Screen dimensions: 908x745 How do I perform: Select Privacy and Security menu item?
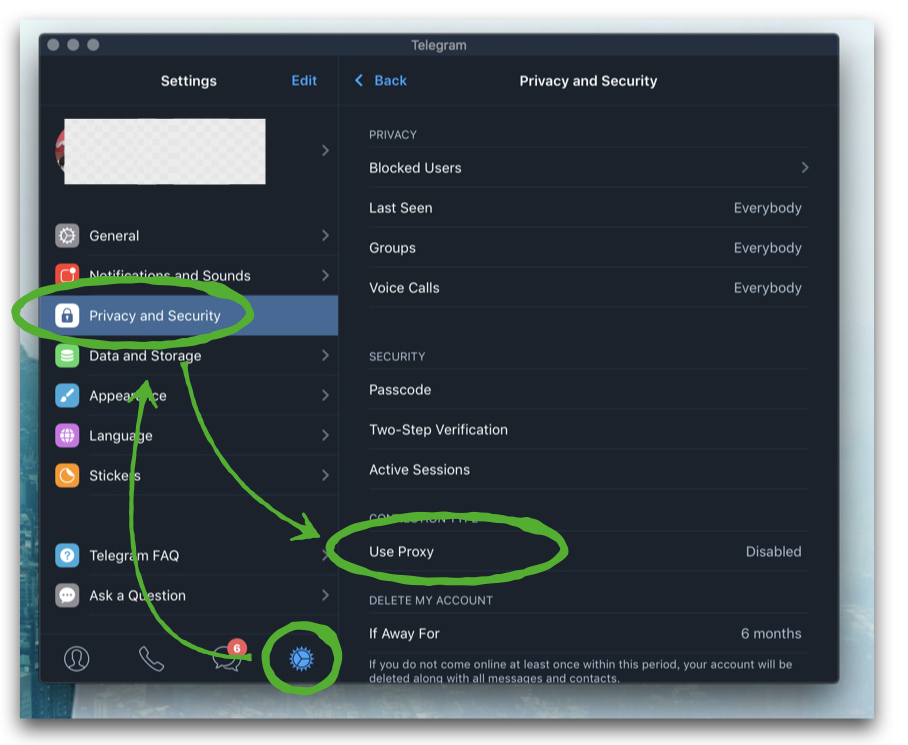pyautogui.click(x=155, y=316)
